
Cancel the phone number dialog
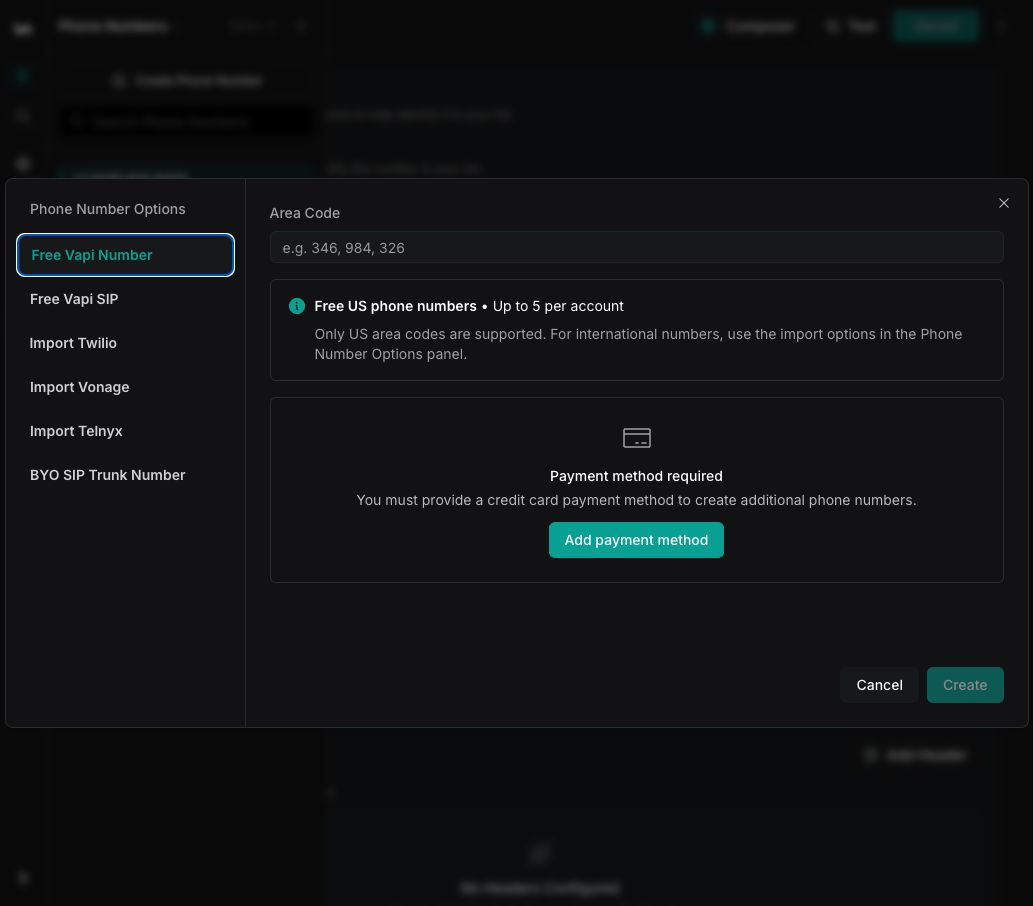click(x=879, y=685)
